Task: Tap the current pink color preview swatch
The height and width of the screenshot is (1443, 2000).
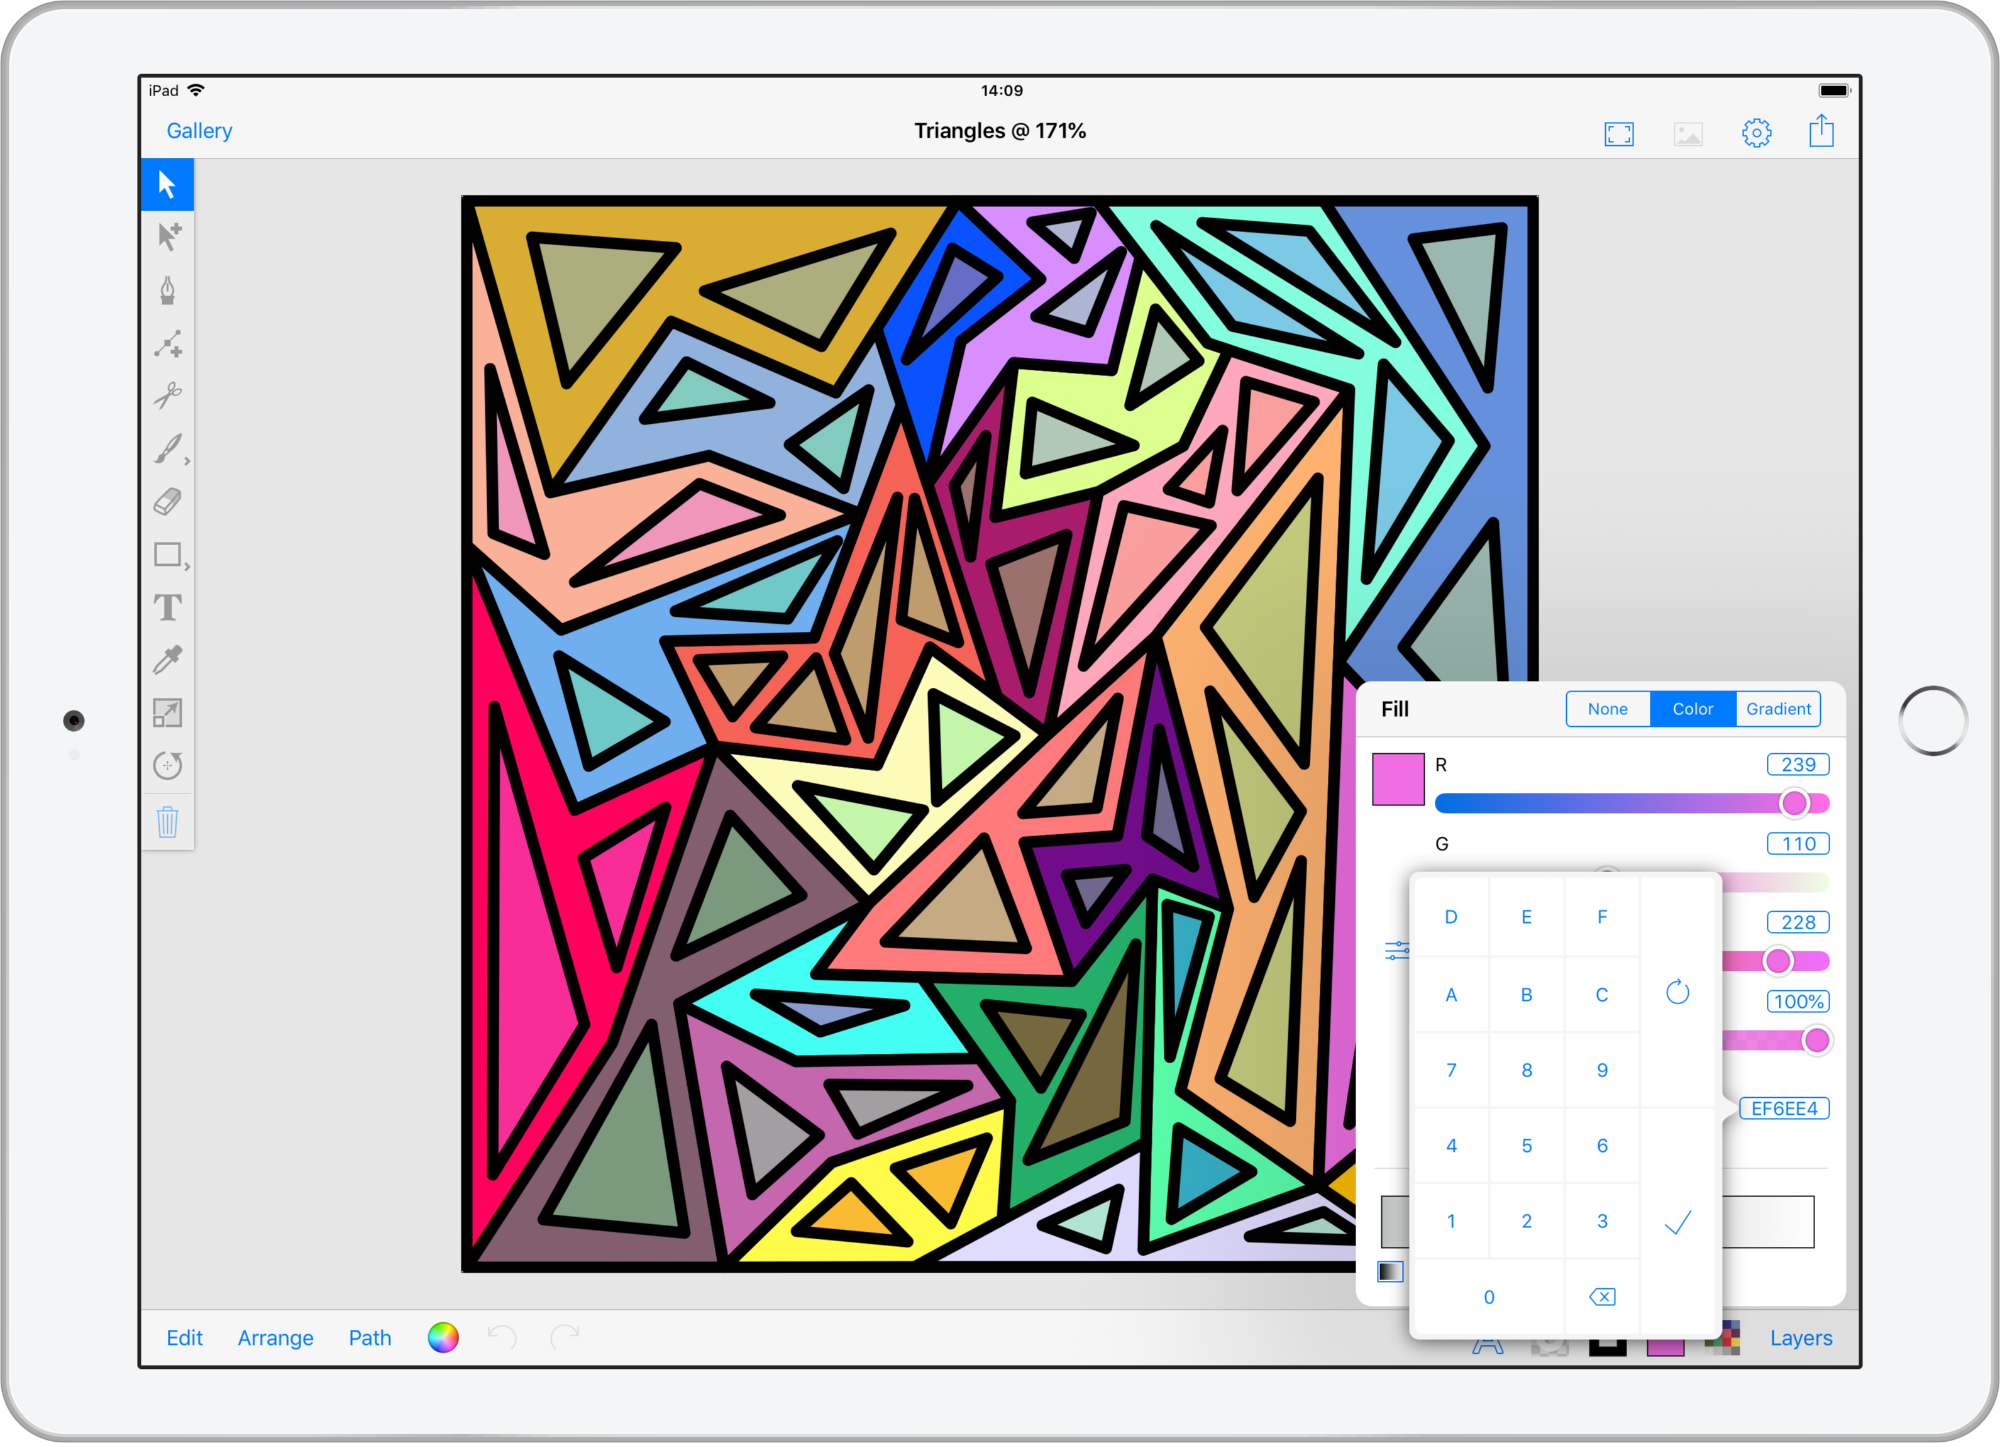Action: (1398, 779)
